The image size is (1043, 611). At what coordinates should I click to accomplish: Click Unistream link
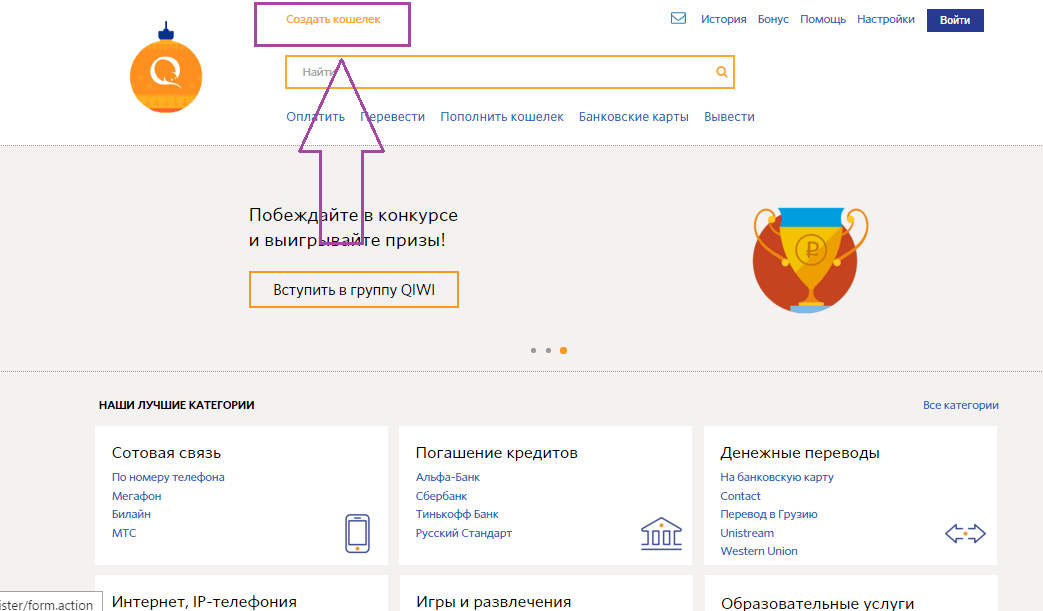pyautogui.click(x=747, y=533)
